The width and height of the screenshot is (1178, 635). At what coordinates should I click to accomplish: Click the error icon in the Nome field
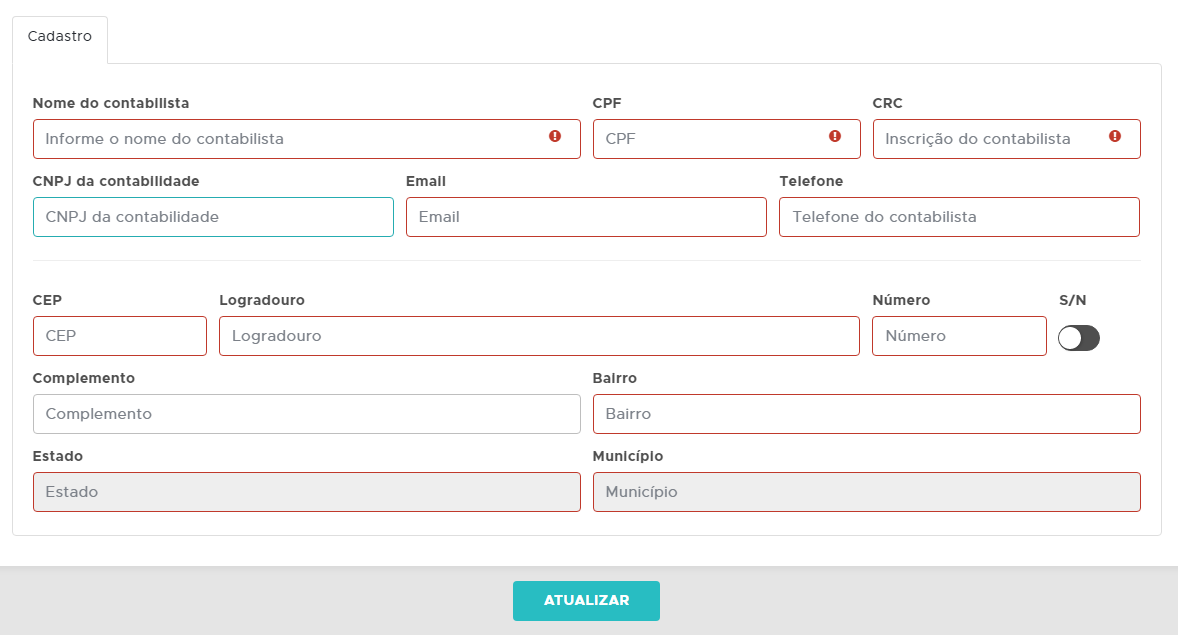coord(555,136)
